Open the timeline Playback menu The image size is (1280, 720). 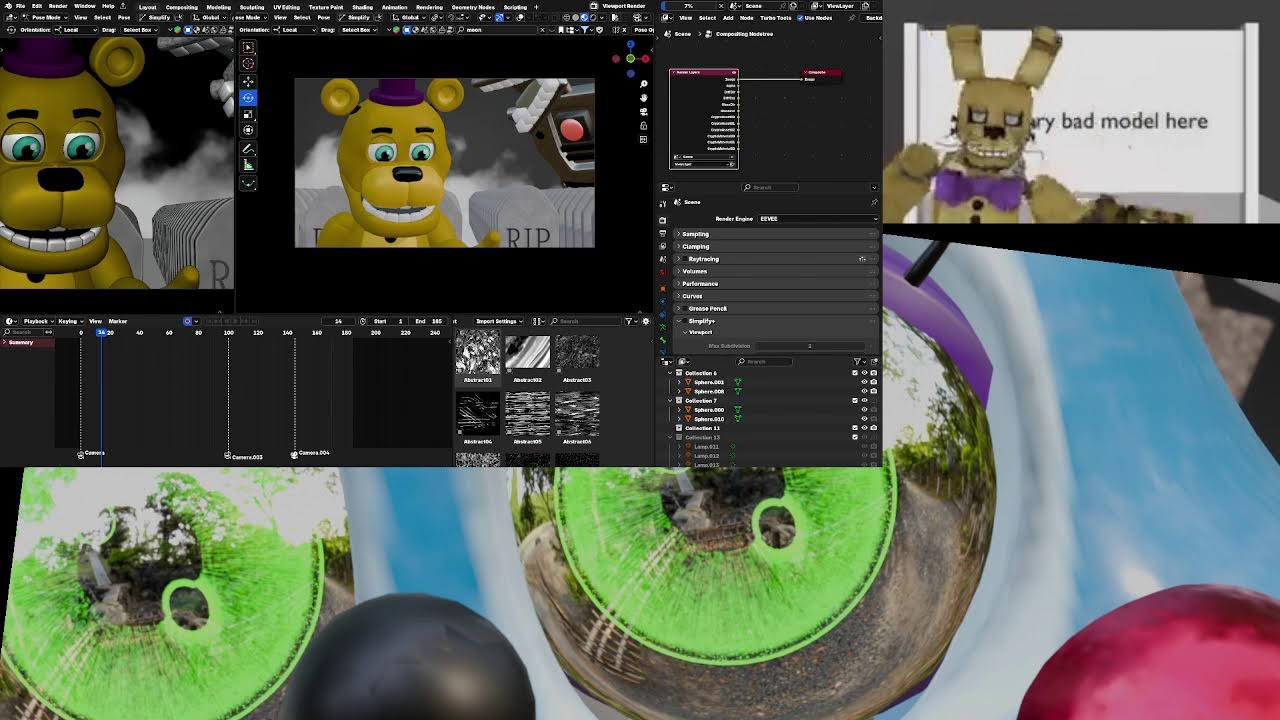point(37,321)
